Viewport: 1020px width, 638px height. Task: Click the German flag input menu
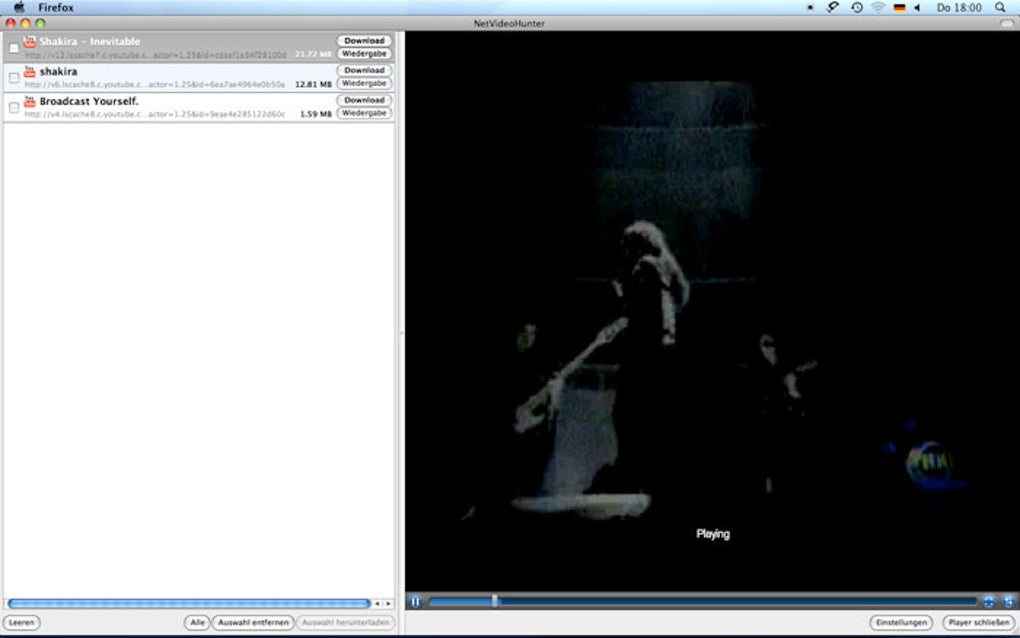[900, 8]
